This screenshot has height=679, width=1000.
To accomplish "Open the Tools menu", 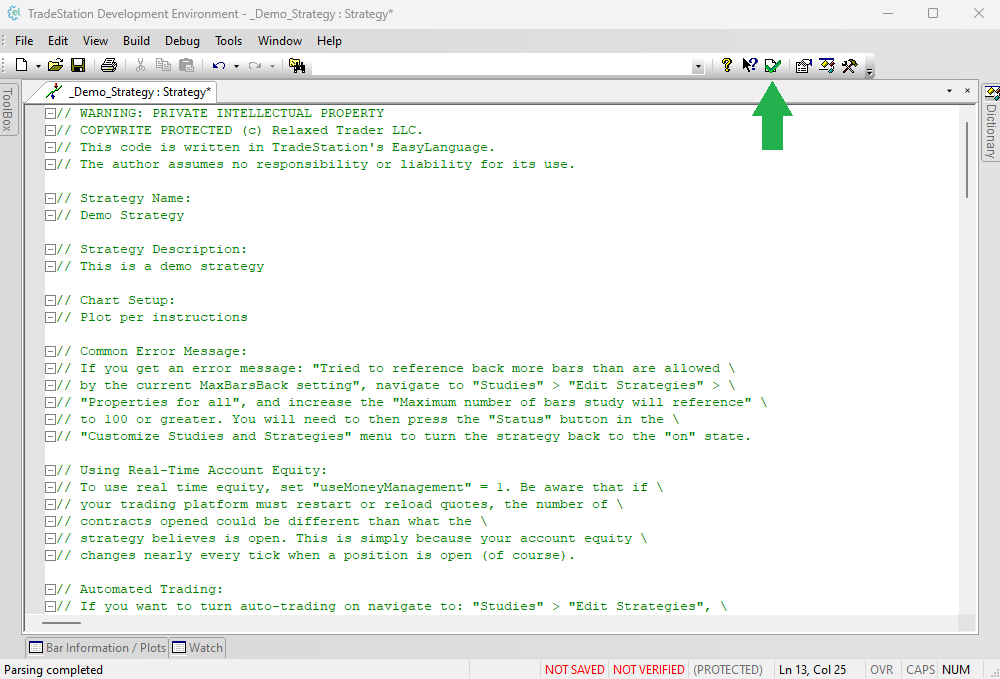I will (x=228, y=41).
